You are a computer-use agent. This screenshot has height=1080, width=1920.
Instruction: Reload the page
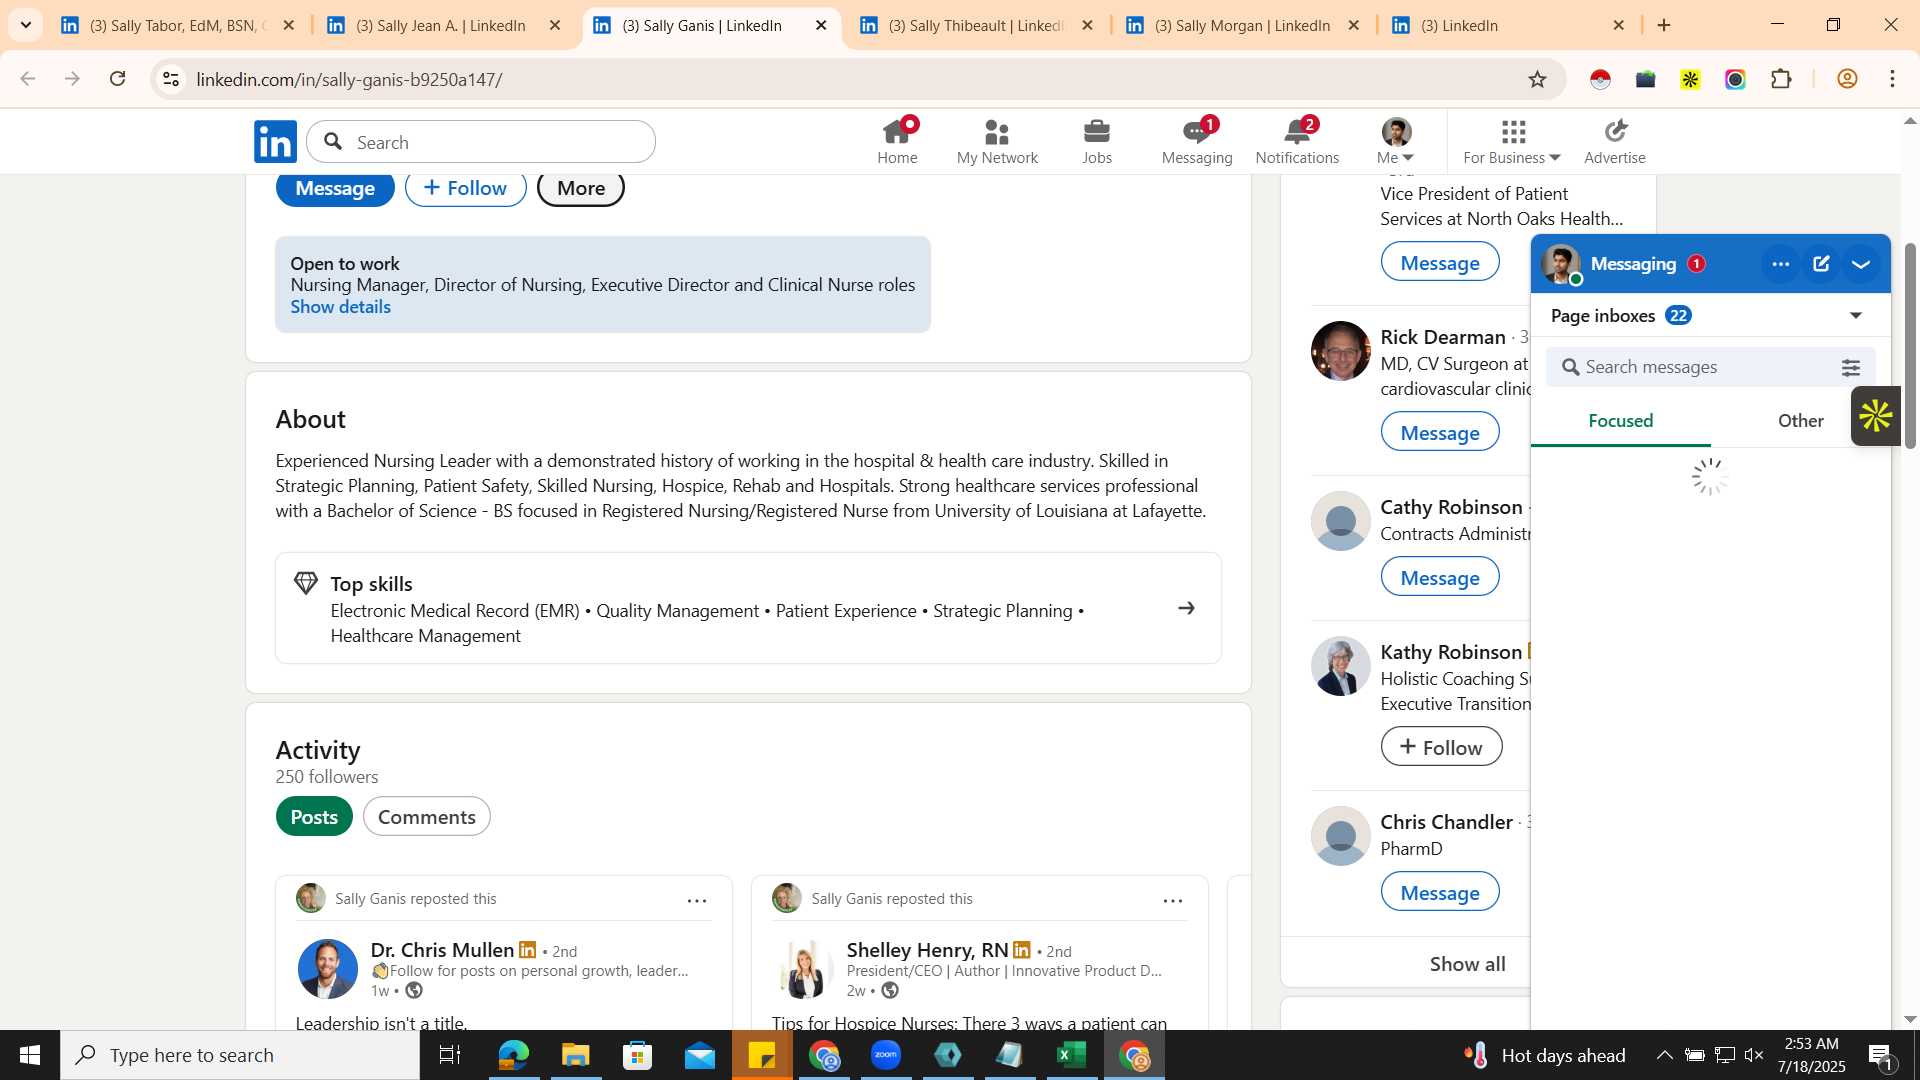[118, 79]
